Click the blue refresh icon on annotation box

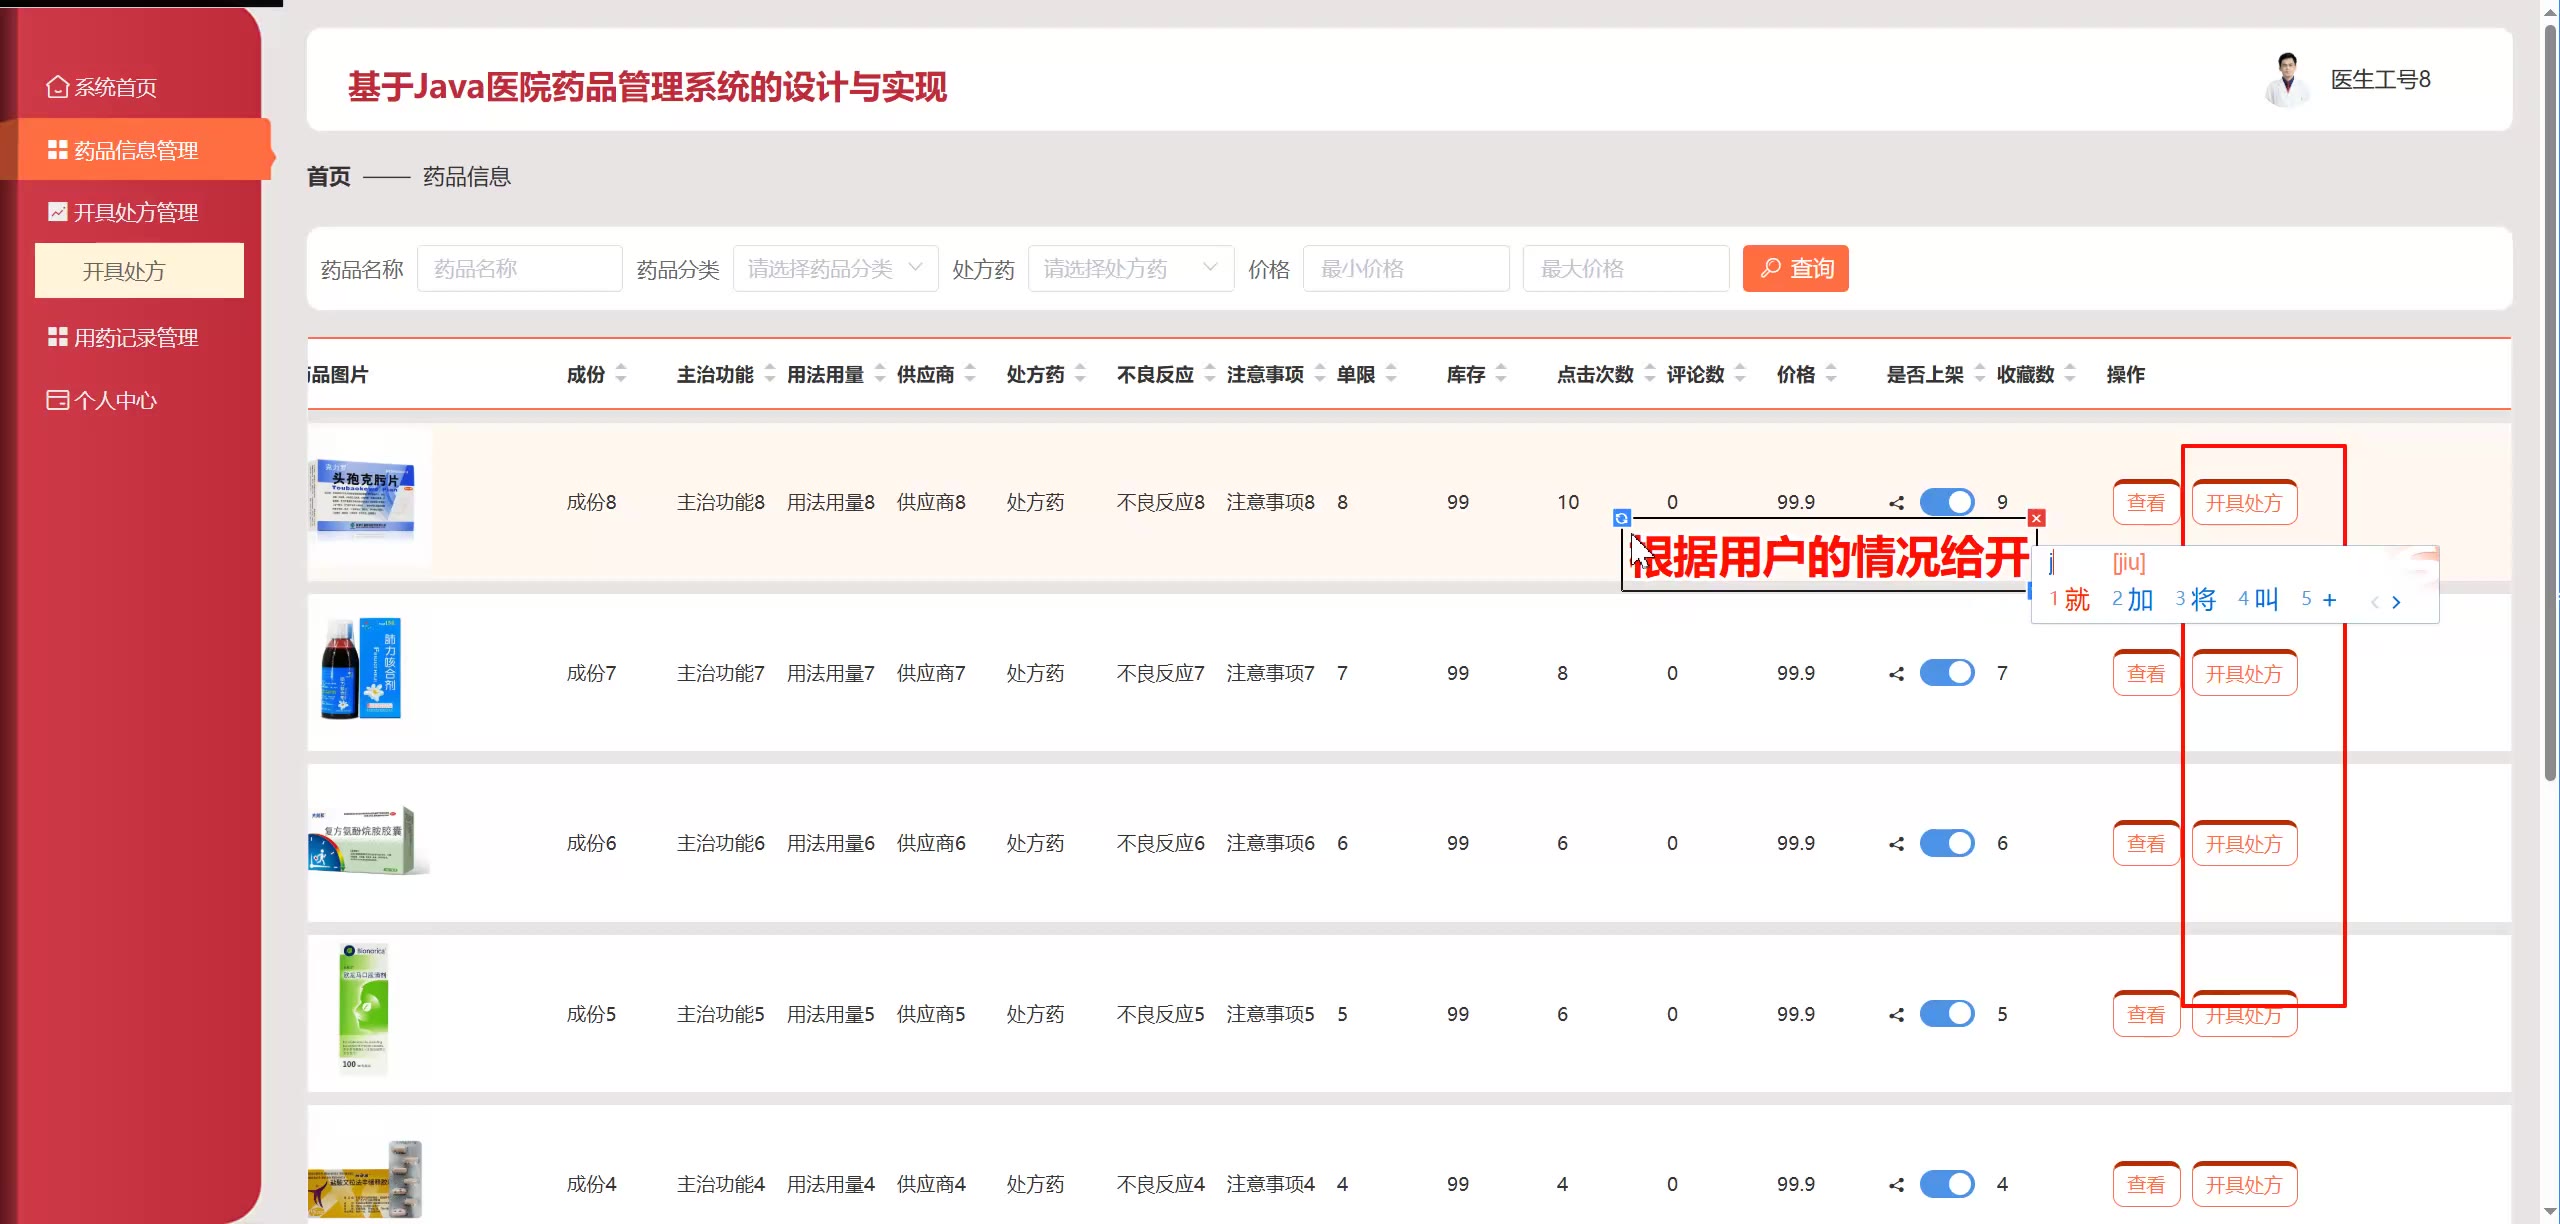tap(1622, 518)
